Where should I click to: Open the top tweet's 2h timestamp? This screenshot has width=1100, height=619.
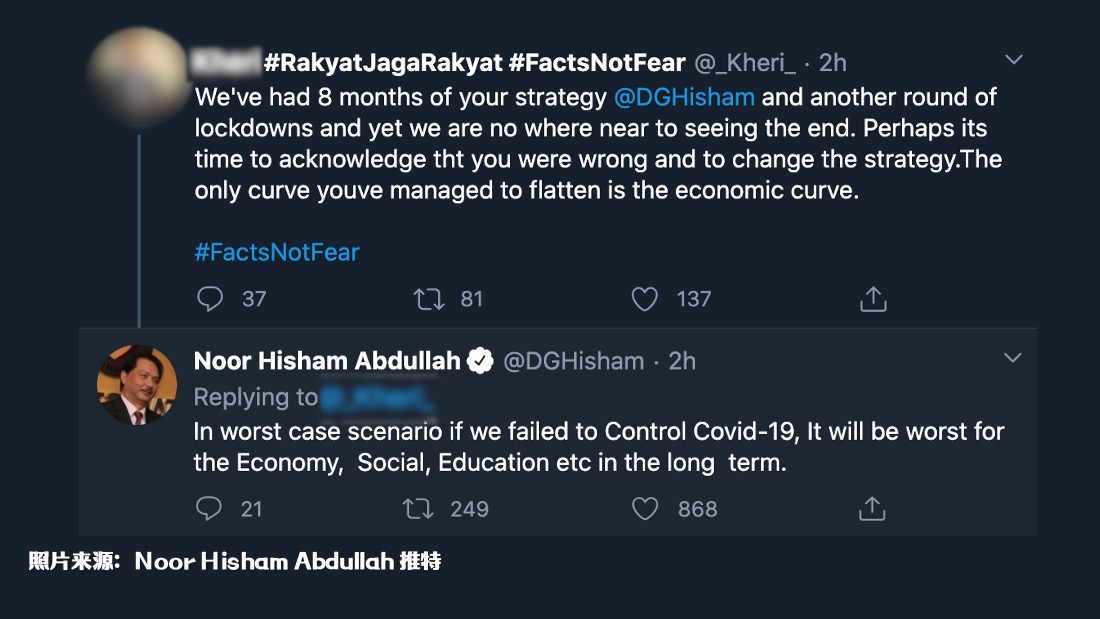[832, 63]
